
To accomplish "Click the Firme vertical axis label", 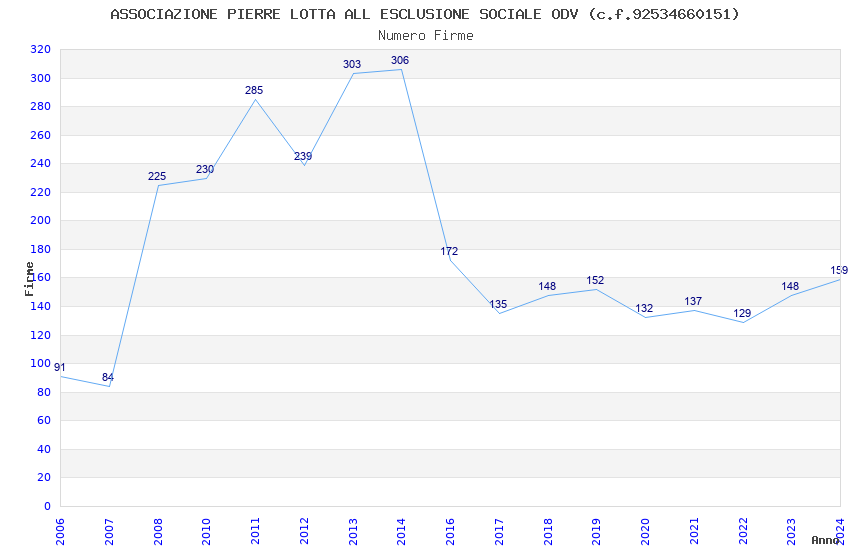I will [x=29, y=279].
